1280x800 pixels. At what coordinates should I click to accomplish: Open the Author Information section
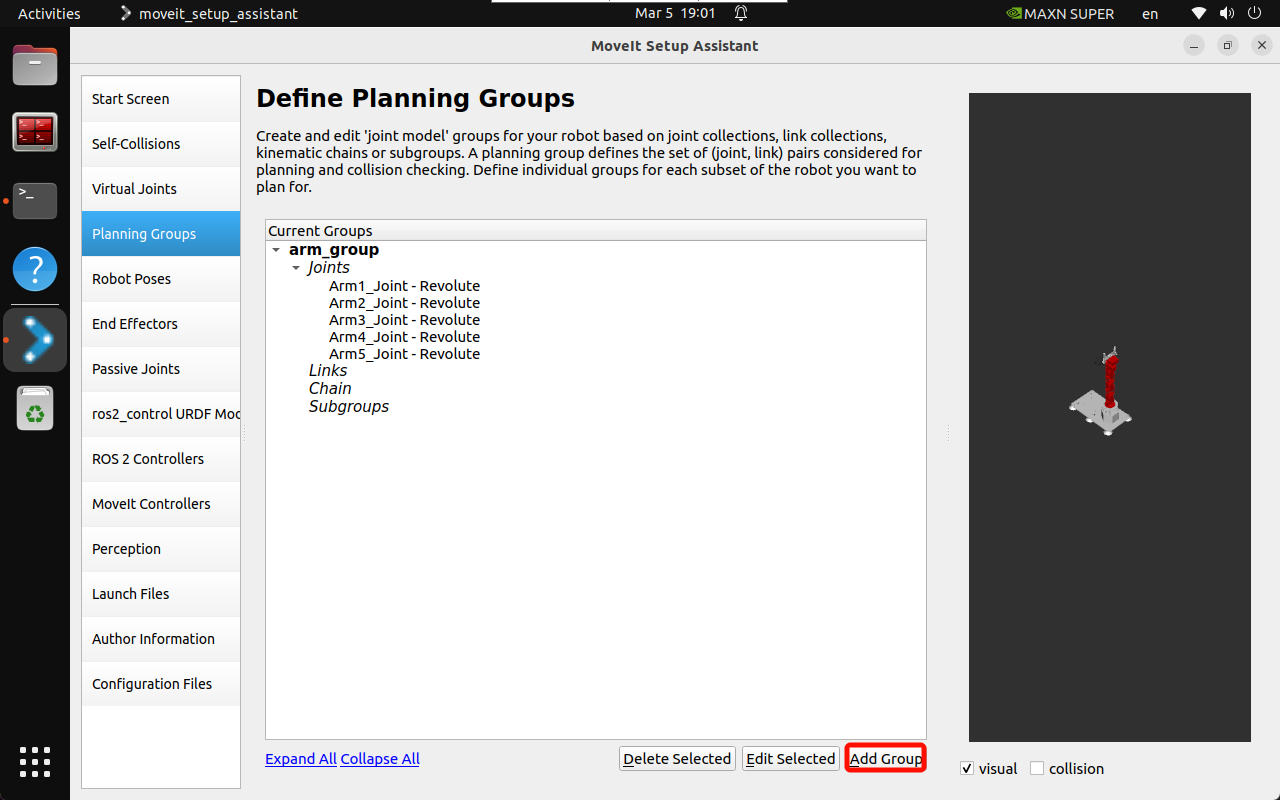161,639
